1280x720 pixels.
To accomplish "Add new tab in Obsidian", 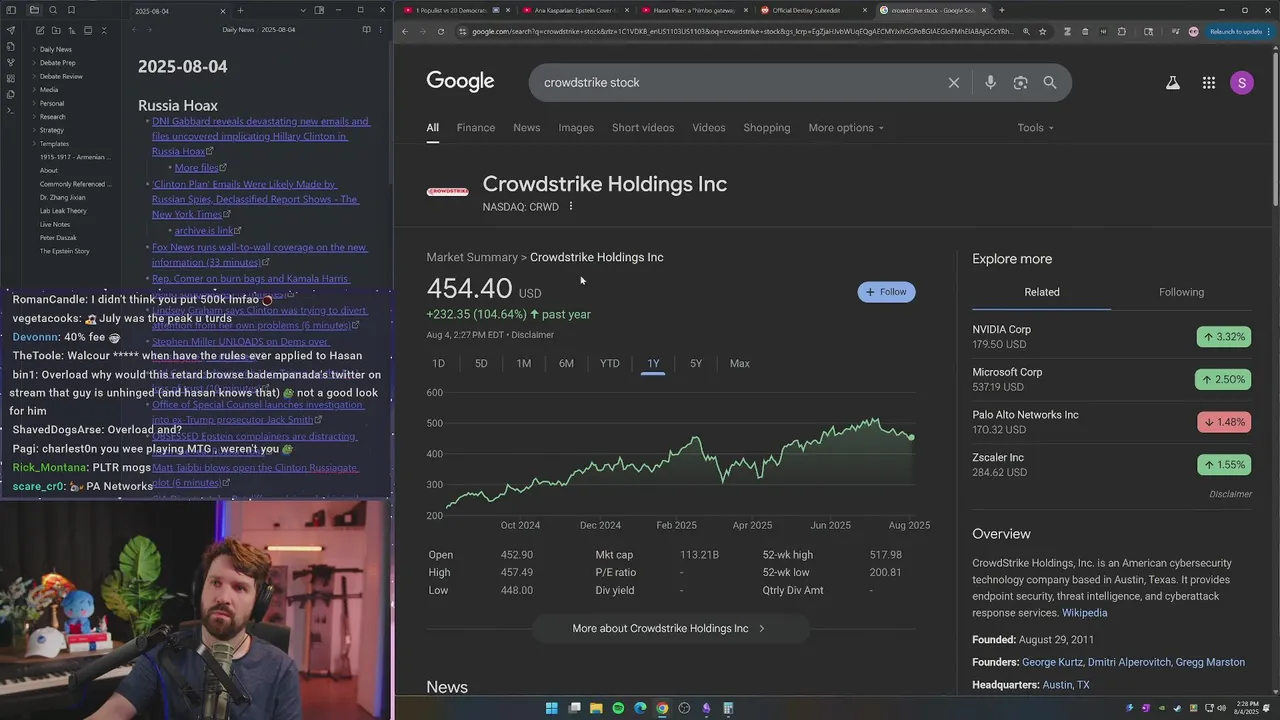I will click(240, 10).
